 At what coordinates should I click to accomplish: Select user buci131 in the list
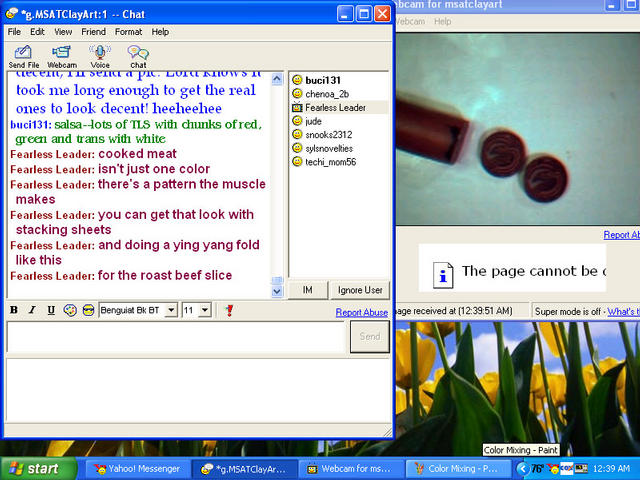point(323,80)
